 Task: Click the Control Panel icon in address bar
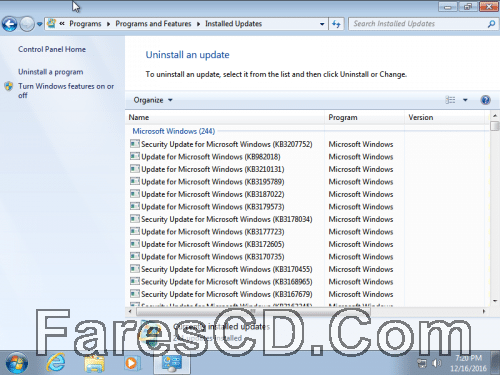pyautogui.click(x=52, y=24)
